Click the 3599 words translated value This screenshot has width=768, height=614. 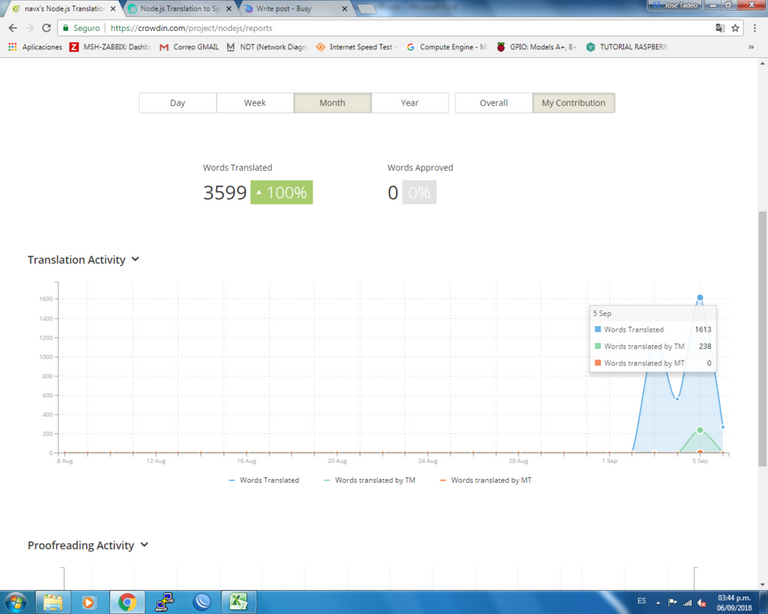point(225,192)
